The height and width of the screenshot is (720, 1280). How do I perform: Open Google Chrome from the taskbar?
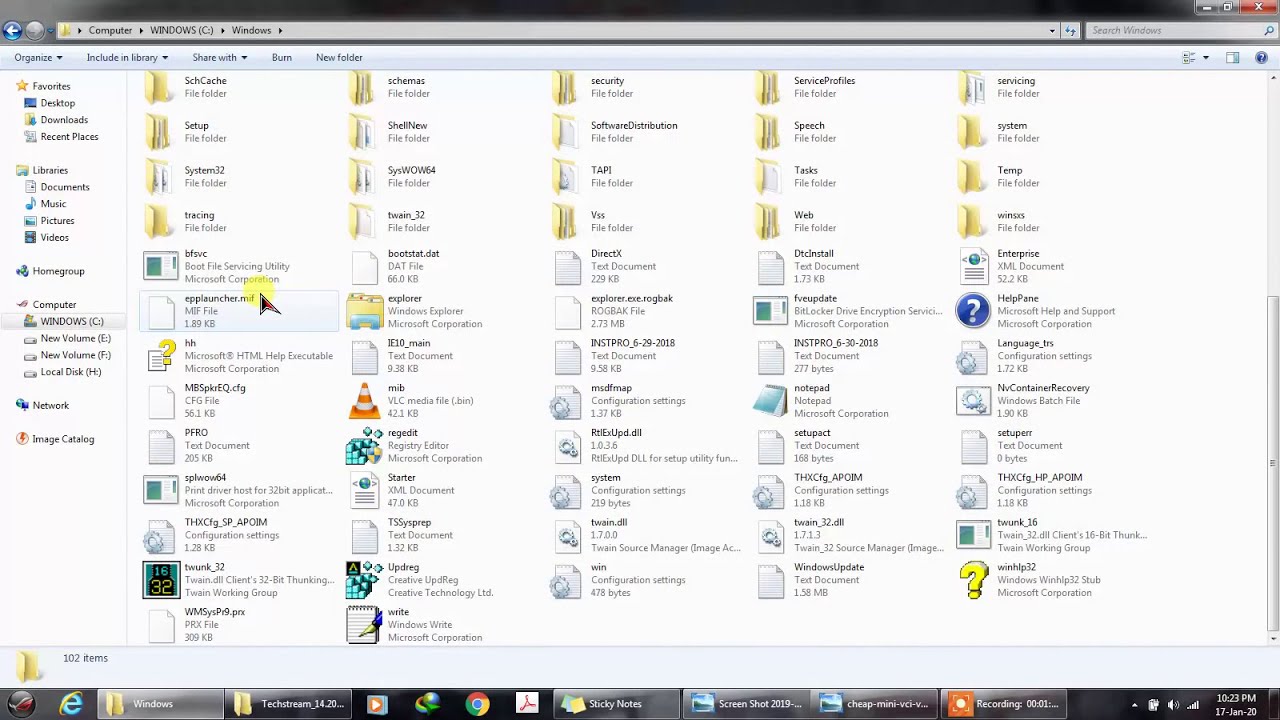coord(477,704)
